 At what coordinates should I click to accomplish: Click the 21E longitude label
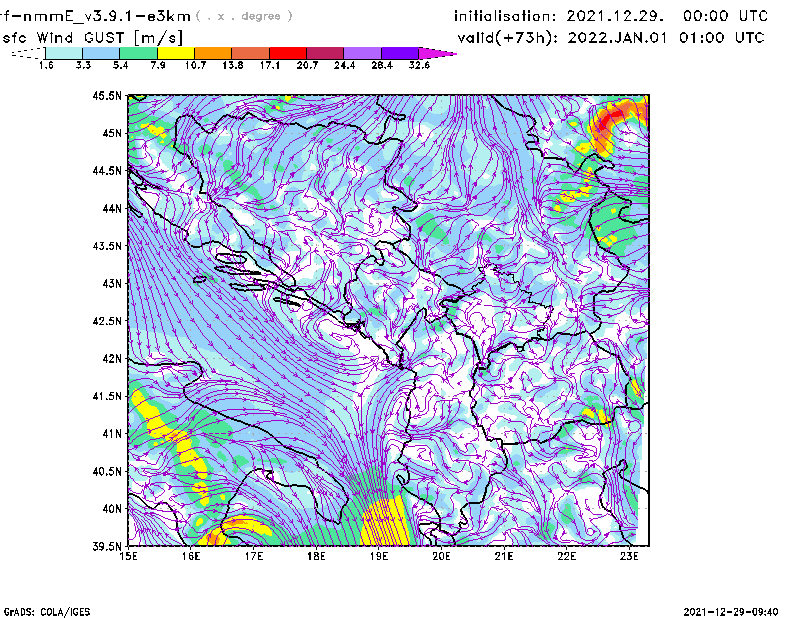(x=504, y=556)
